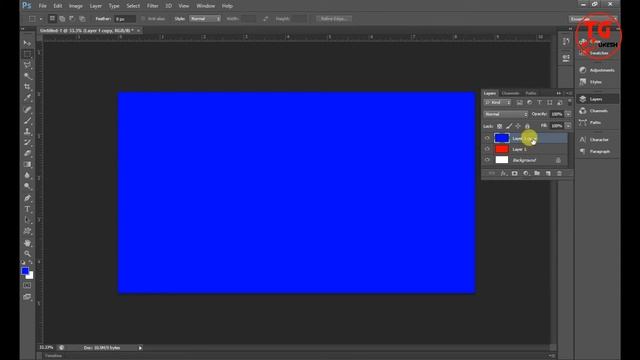Toggle the pixel layer filter icon
Screen dimensions: 640x360
pos(520,102)
